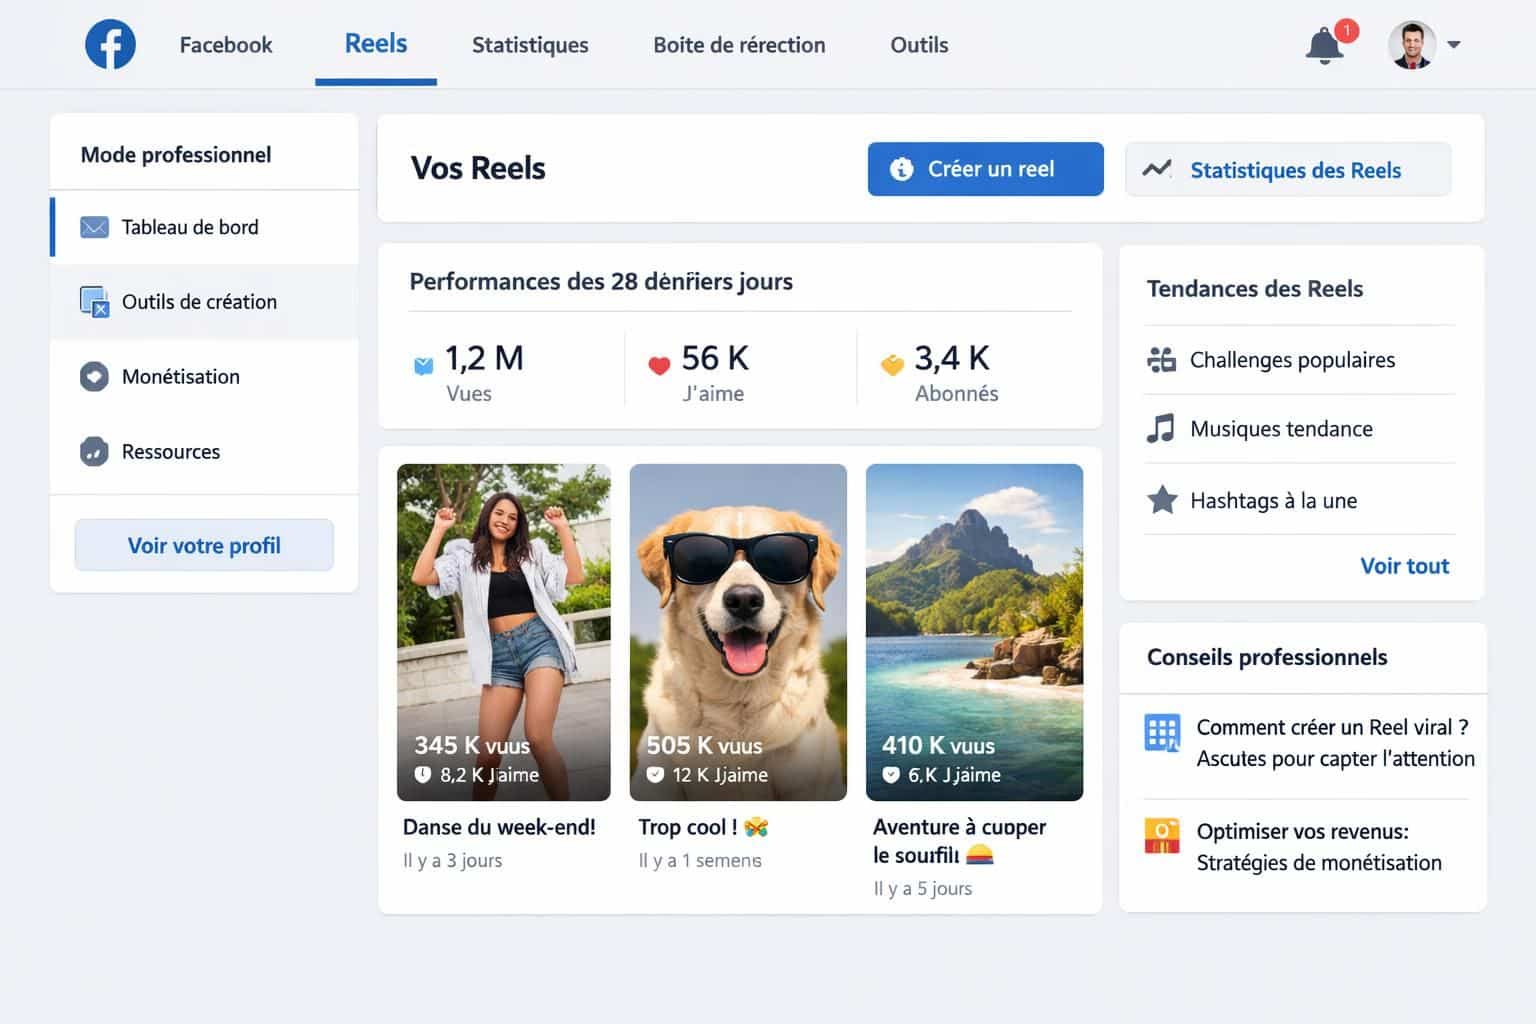This screenshot has width=1536, height=1024.
Task: Click the statistics chart icon beside Statistiques des Reels
Action: click(x=1157, y=169)
